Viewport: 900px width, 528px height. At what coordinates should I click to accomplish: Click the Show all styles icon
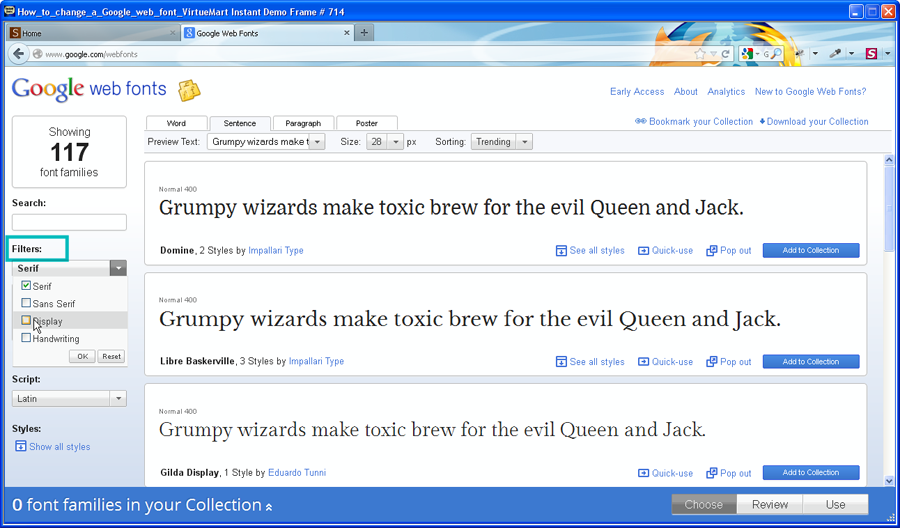tap(21, 447)
